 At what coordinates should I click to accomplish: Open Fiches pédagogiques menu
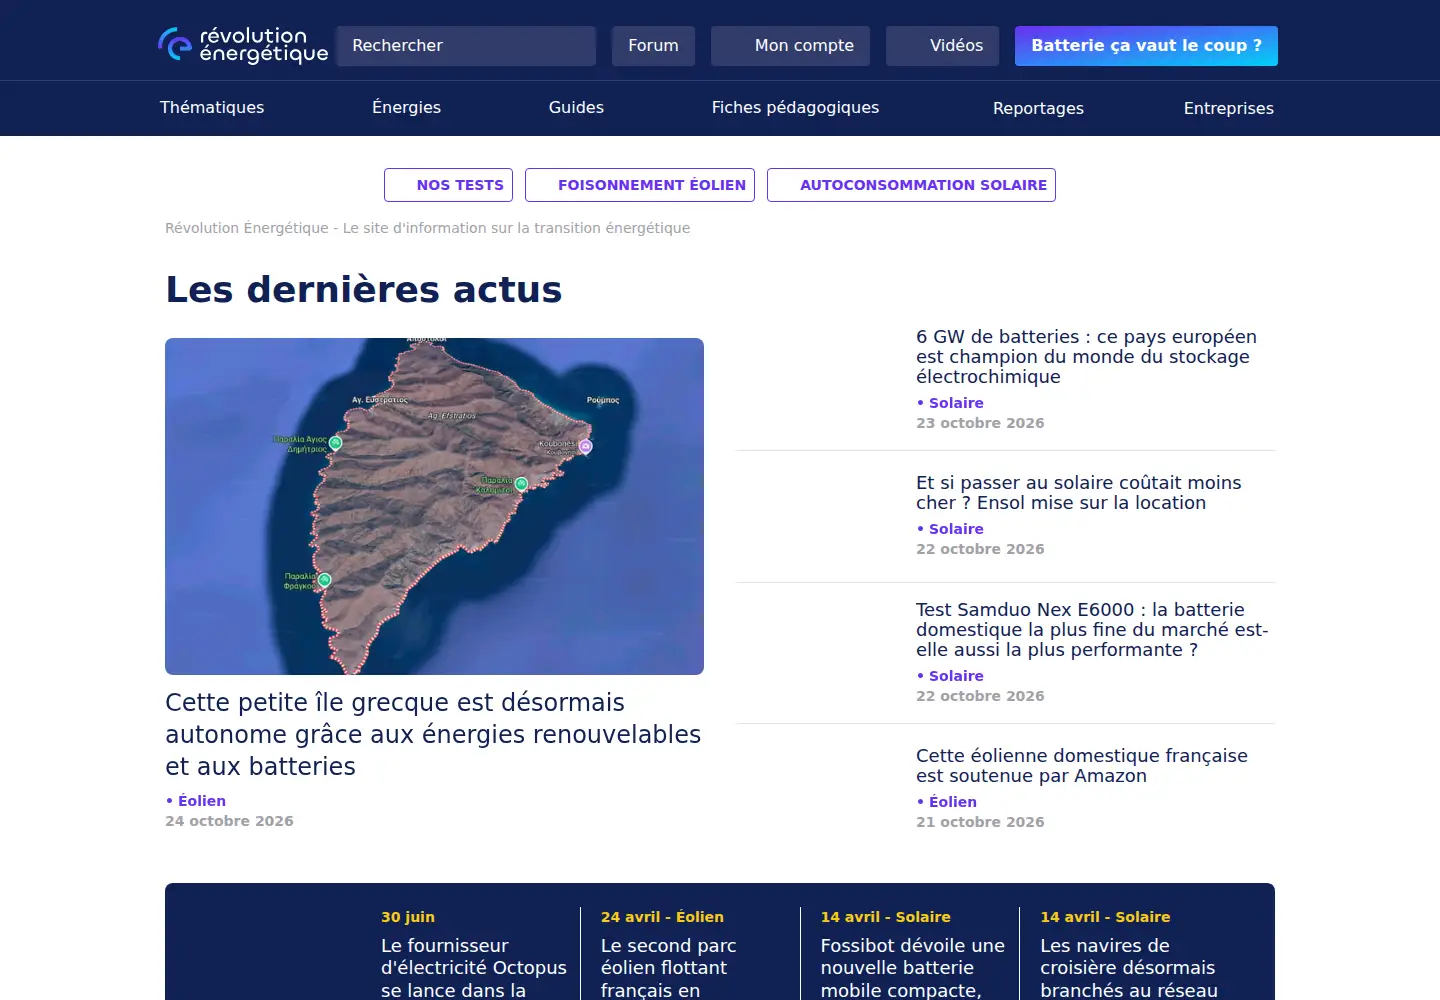tap(795, 107)
